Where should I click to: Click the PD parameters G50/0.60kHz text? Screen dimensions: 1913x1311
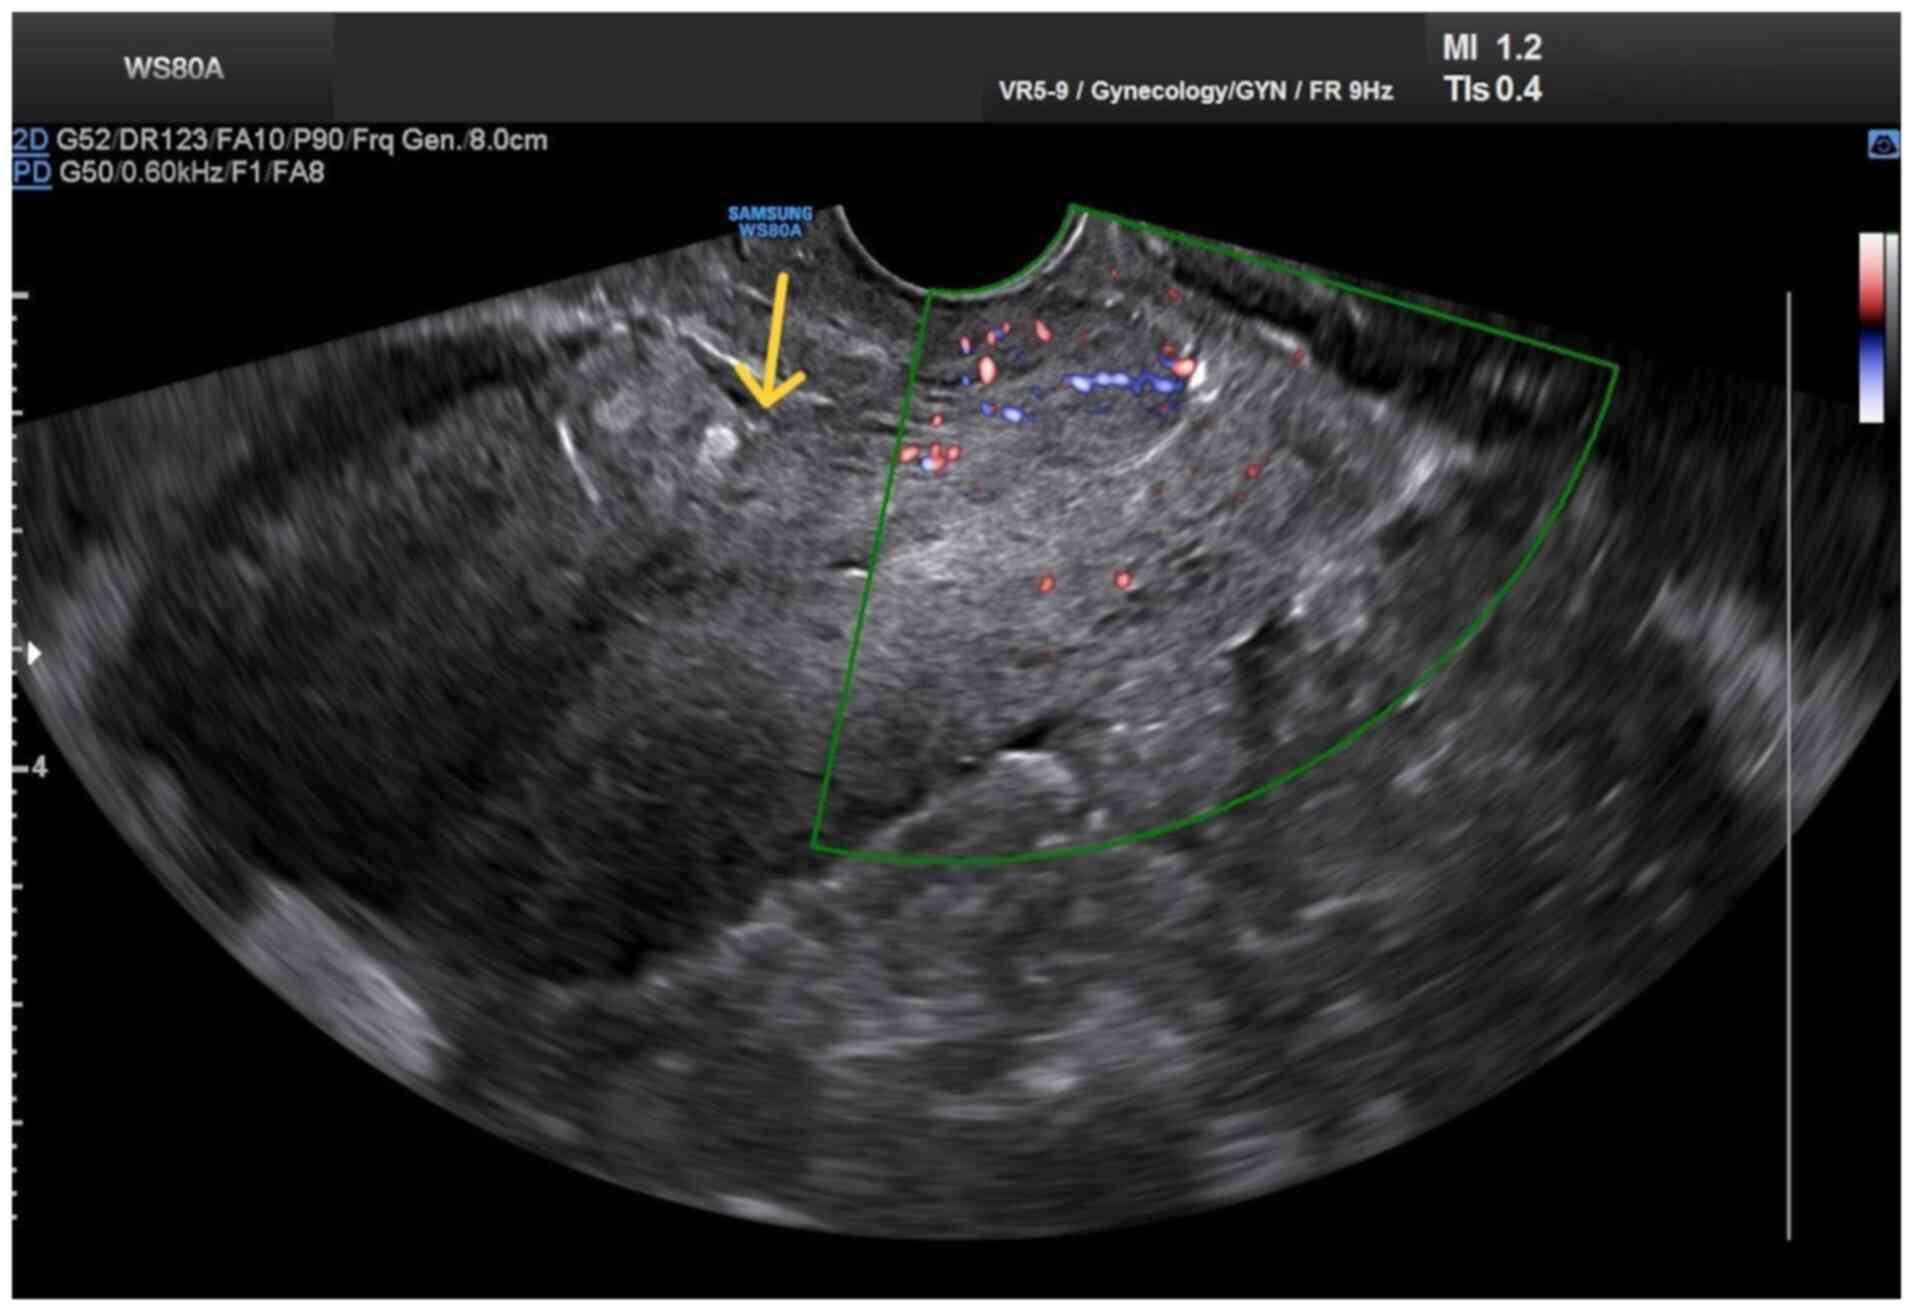click(x=191, y=173)
